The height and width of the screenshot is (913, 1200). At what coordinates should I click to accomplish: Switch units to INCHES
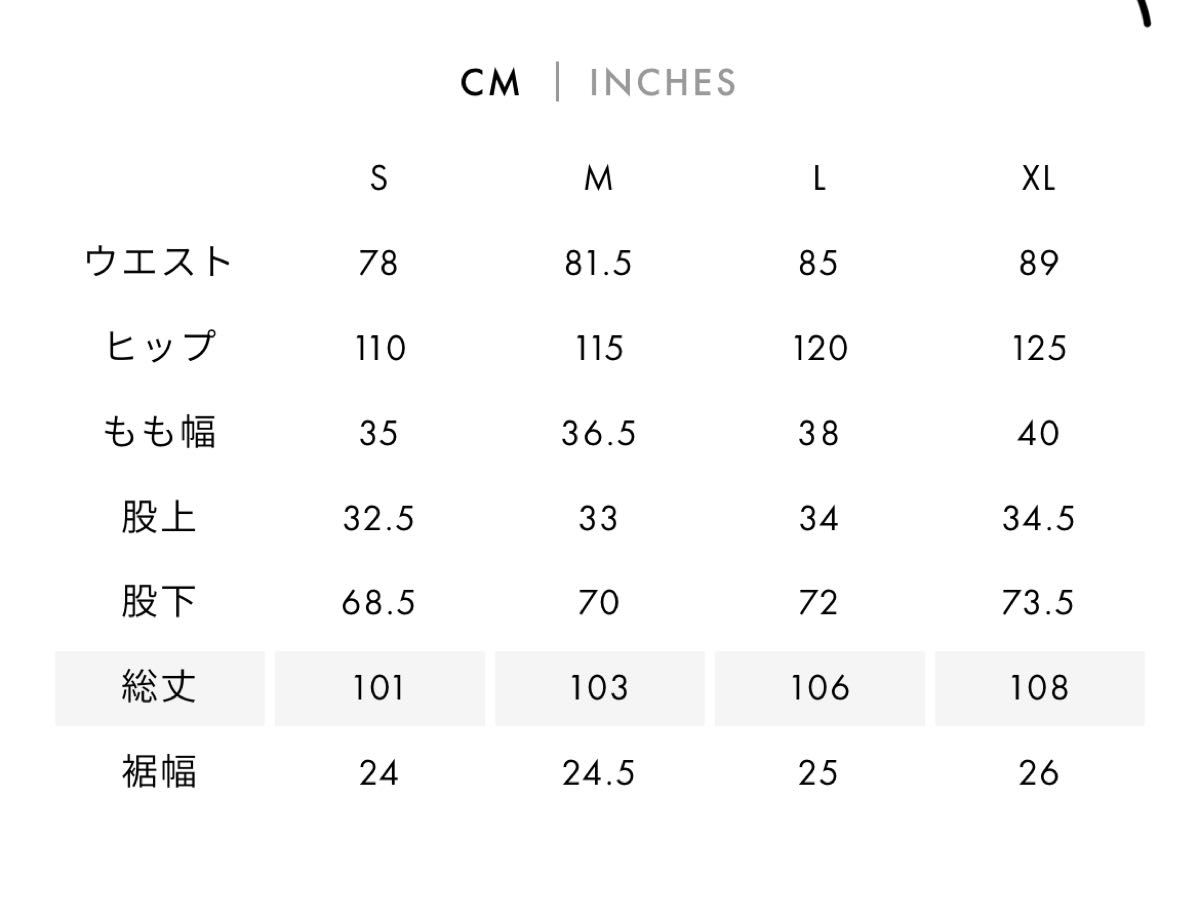[x=662, y=83]
